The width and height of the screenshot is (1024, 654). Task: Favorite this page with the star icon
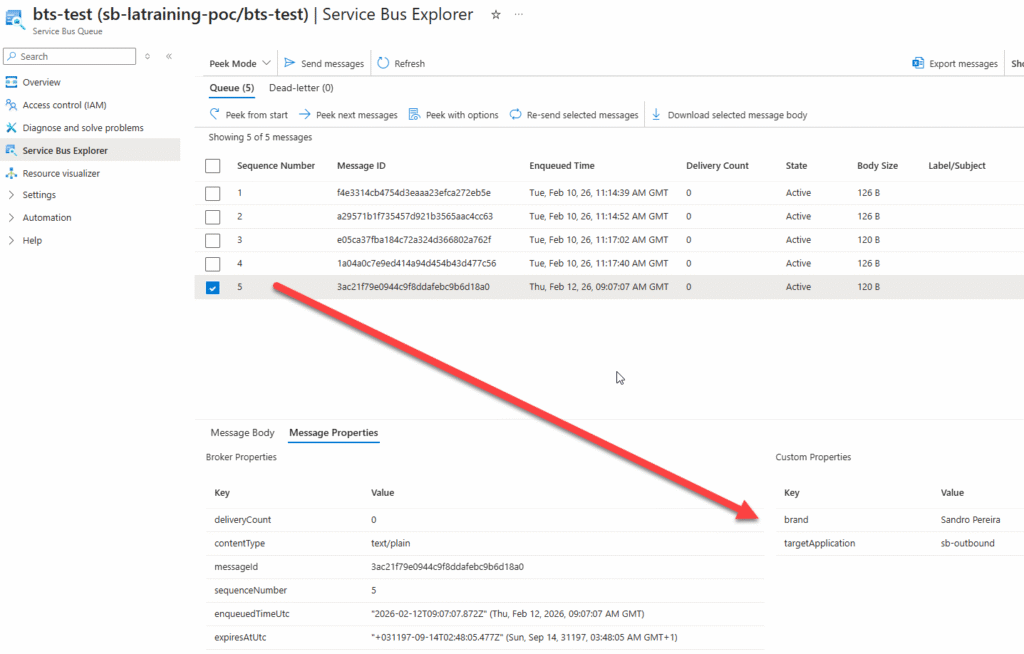pyautogui.click(x=496, y=15)
